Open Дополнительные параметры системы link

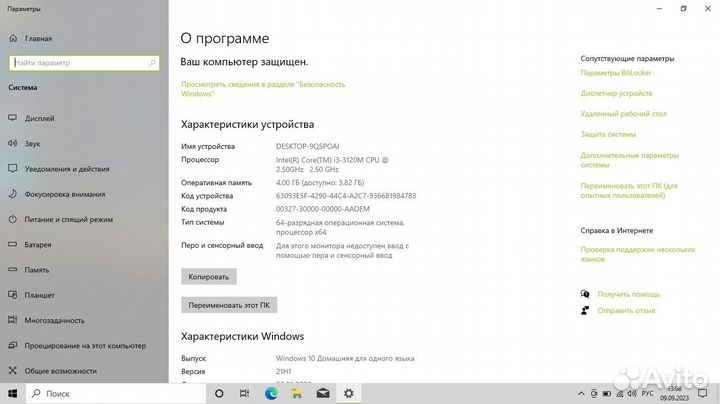tap(630, 160)
